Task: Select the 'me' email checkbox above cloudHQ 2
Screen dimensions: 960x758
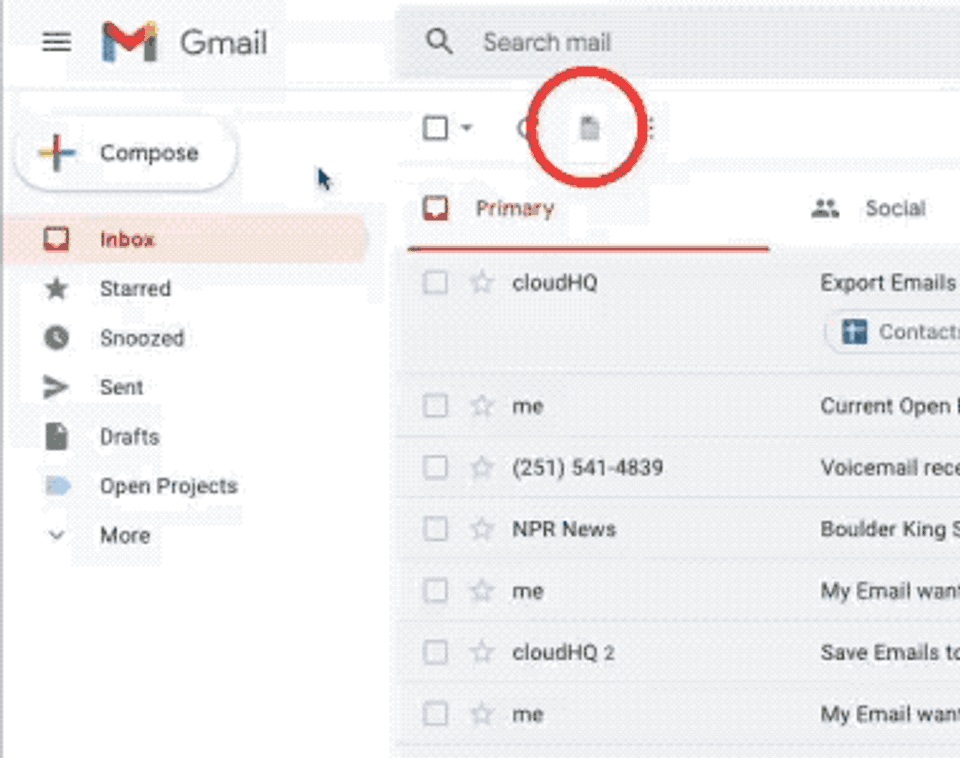Action: pyautogui.click(x=435, y=591)
